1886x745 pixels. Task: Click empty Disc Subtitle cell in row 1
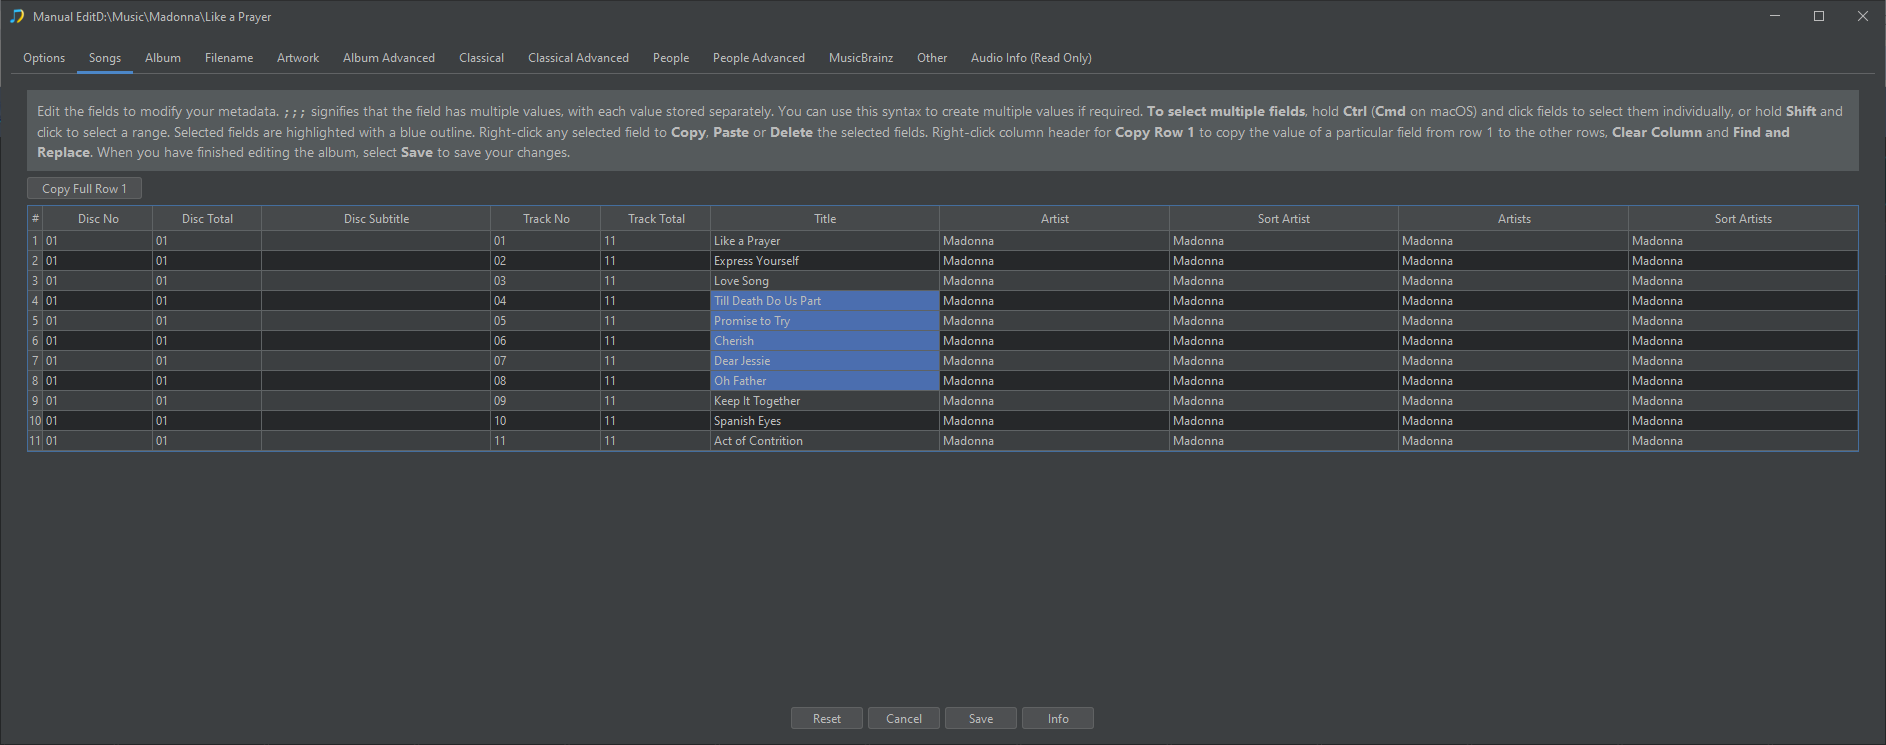pyautogui.click(x=376, y=241)
